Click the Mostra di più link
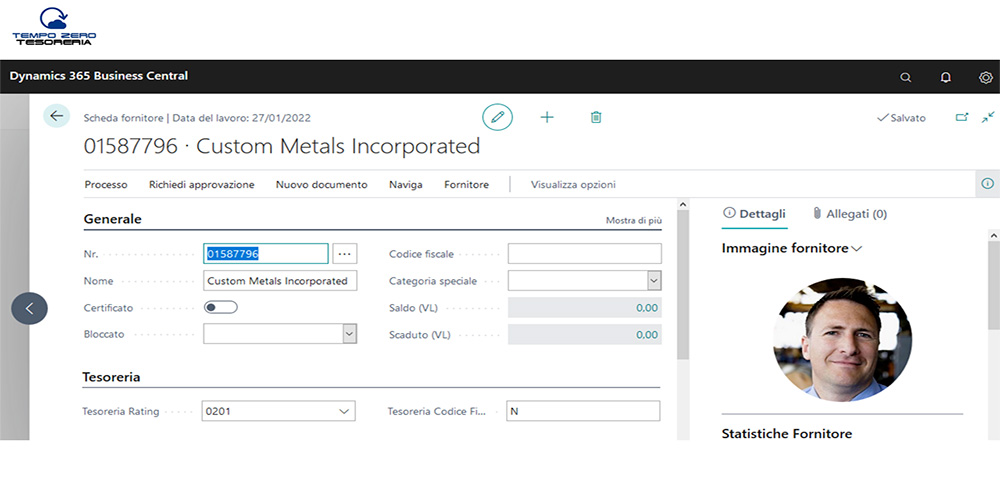Viewport: 1000px width, 500px height. (633, 220)
